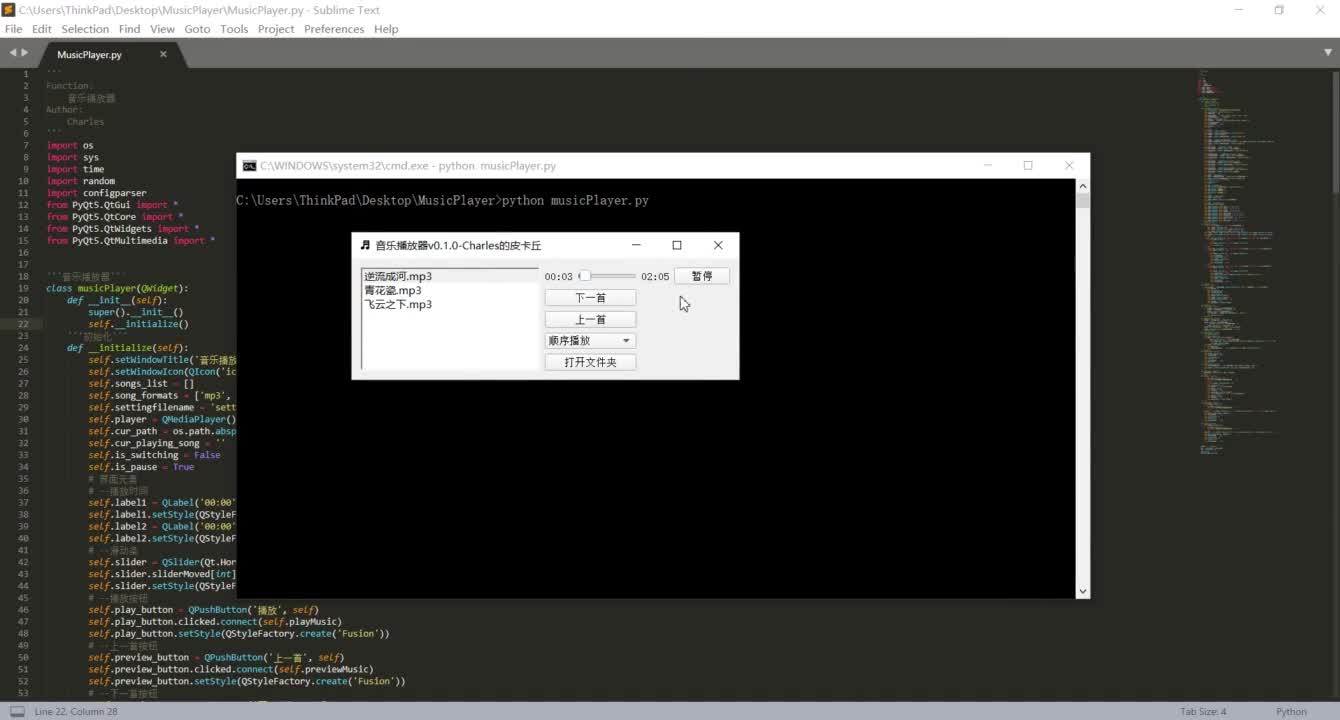Minimize the music player window
Viewport: 1340px width, 720px height.
[x=636, y=245]
